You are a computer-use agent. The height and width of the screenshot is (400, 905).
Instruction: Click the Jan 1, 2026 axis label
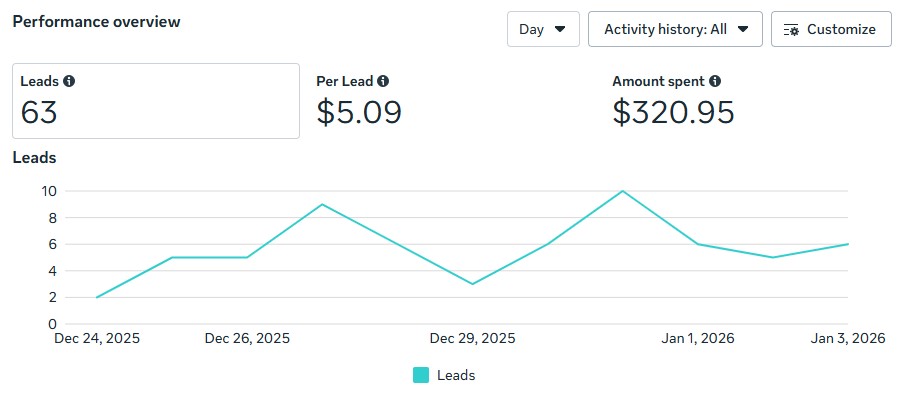pyautogui.click(x=698, y=339)
